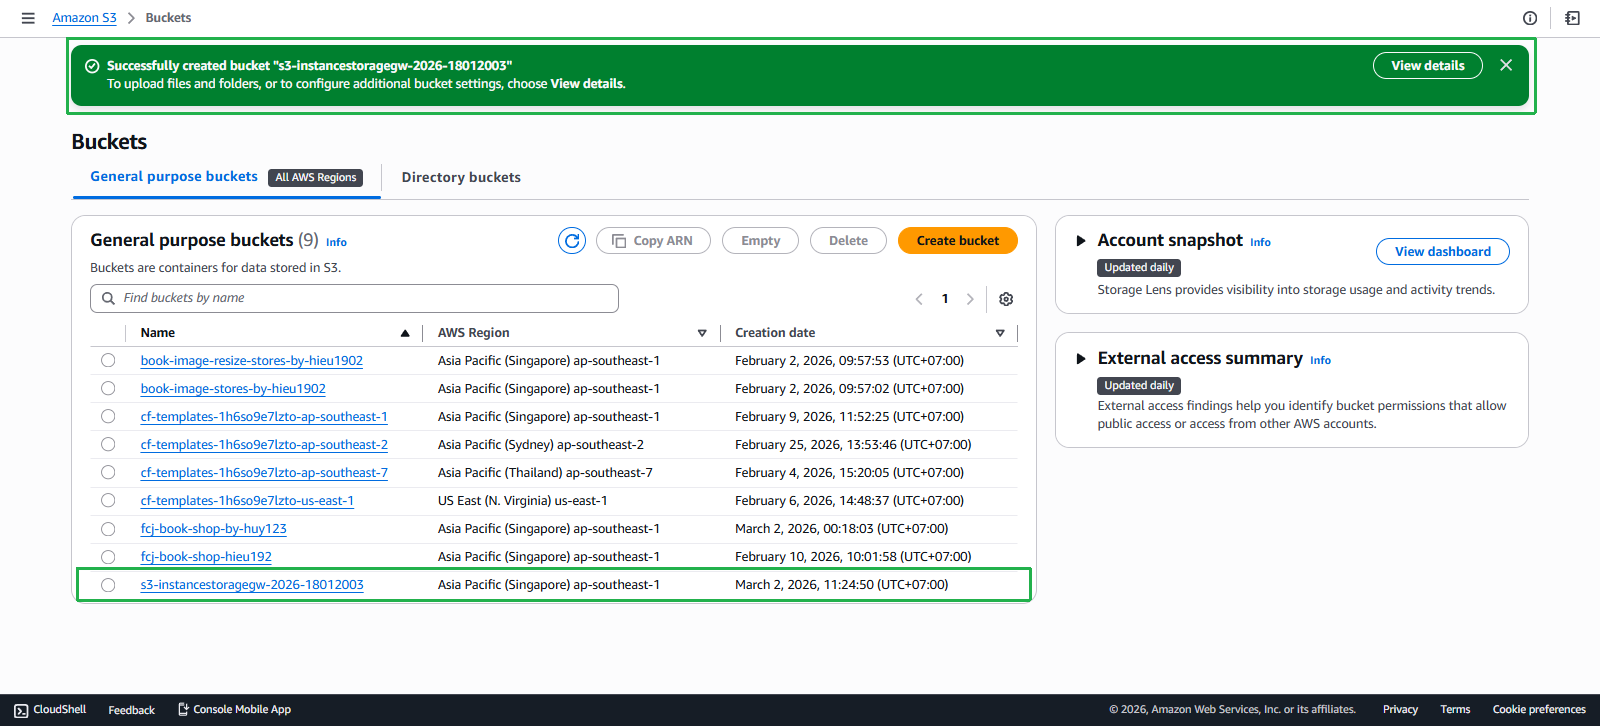
Task: Switch to General purpose buckets tab
Action: (174, 177)
